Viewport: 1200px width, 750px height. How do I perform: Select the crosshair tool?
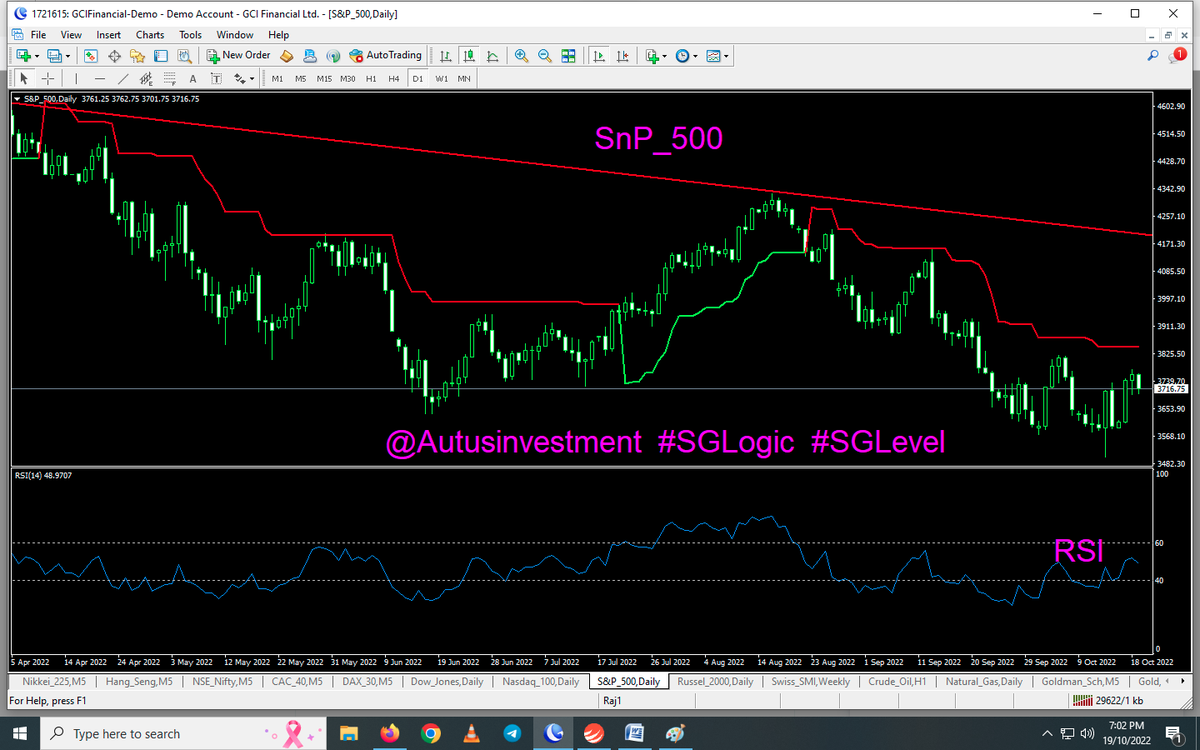click(47, 78)
